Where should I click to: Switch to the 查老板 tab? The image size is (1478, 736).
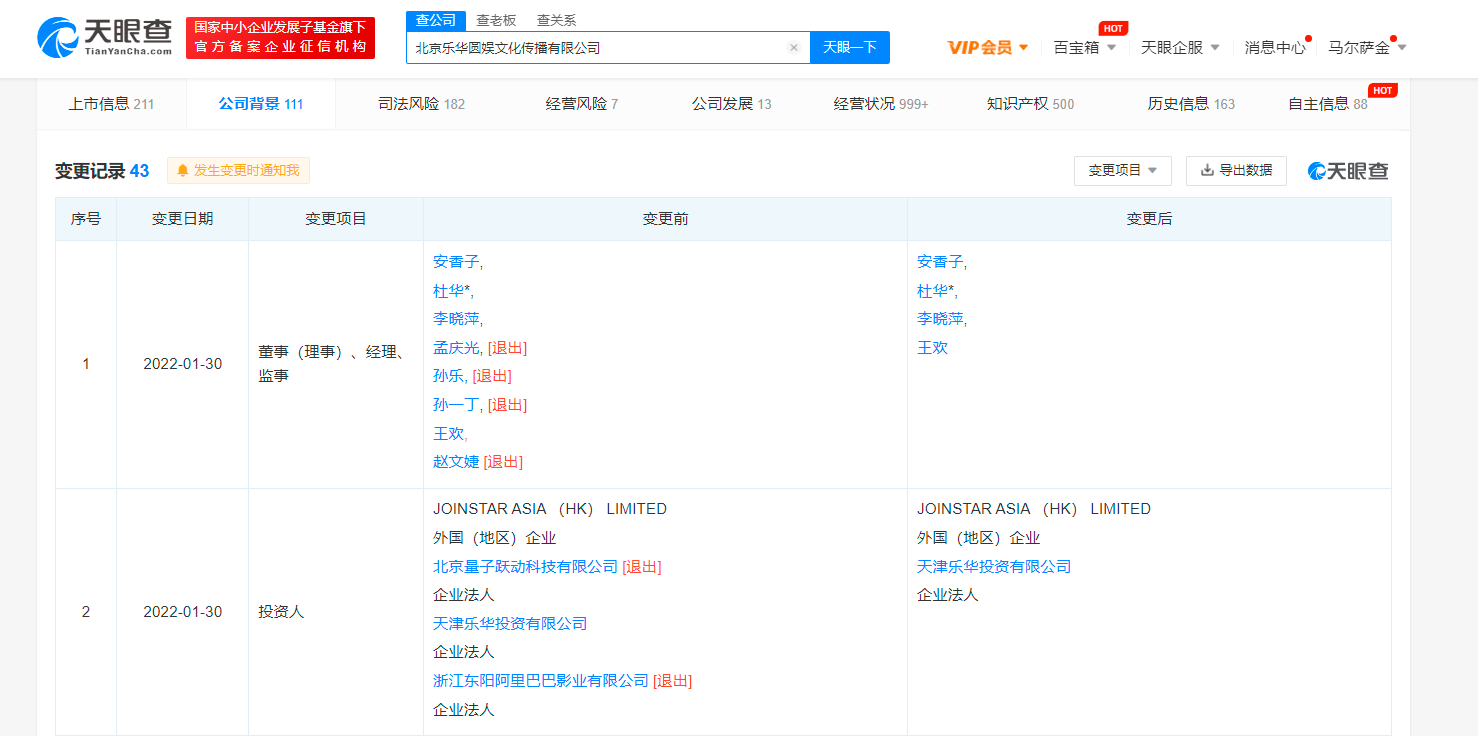pos(494,20)
